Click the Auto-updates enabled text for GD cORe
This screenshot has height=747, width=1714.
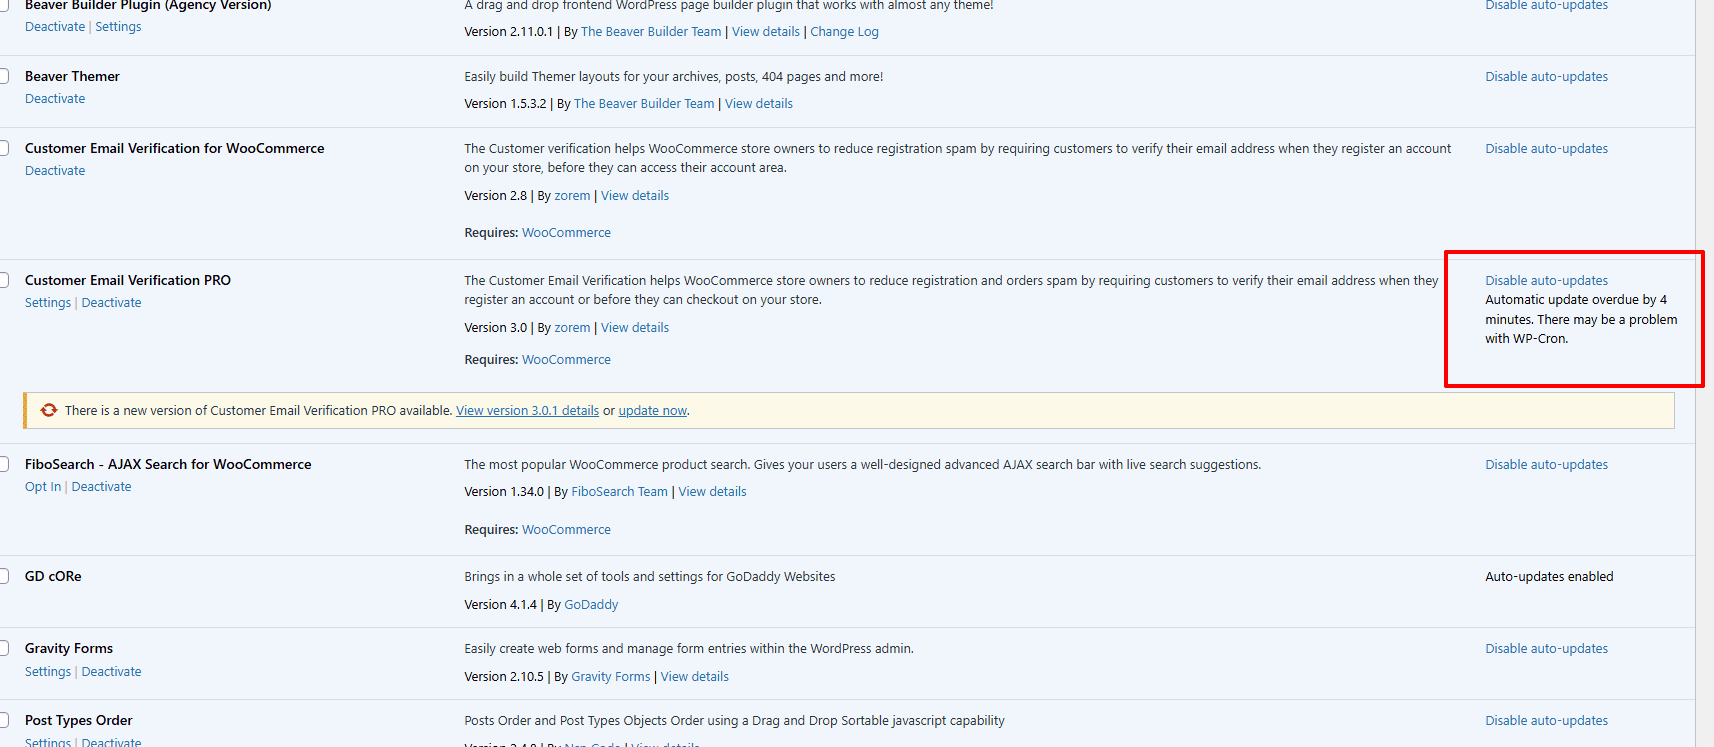pos(1549,577)
